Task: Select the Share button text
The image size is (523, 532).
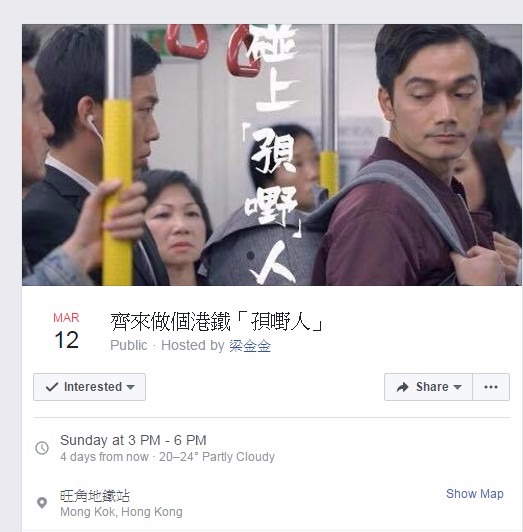Action: [x=432, y=387]
